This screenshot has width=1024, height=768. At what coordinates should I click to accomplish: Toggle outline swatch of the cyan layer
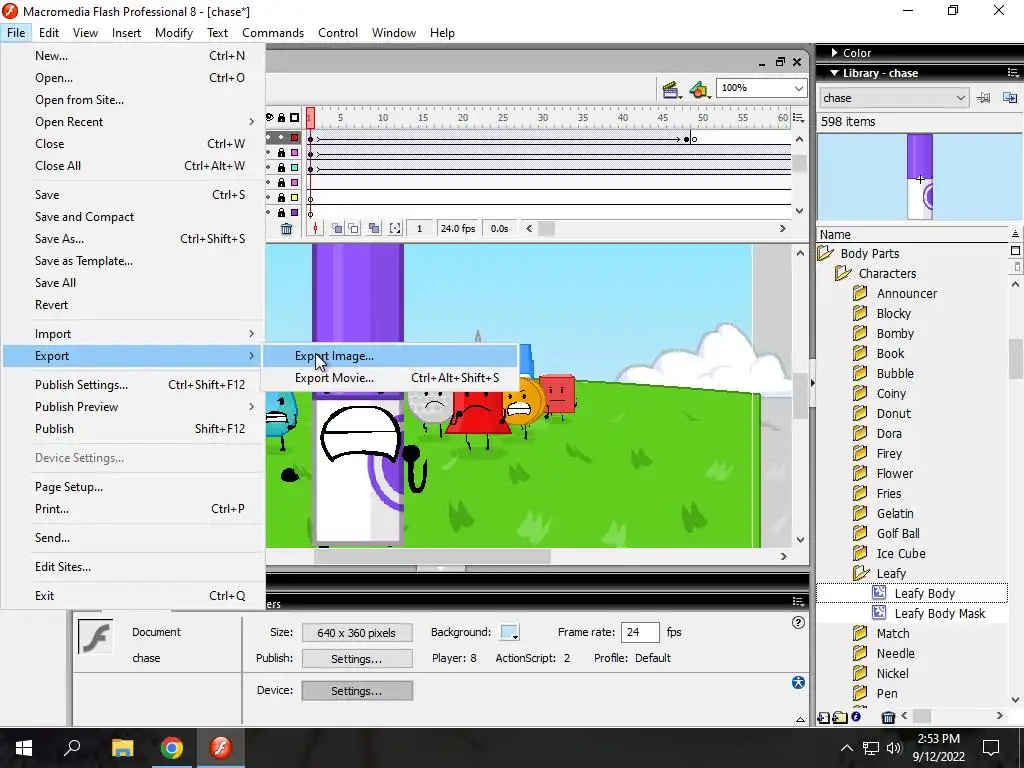(295, 168)
